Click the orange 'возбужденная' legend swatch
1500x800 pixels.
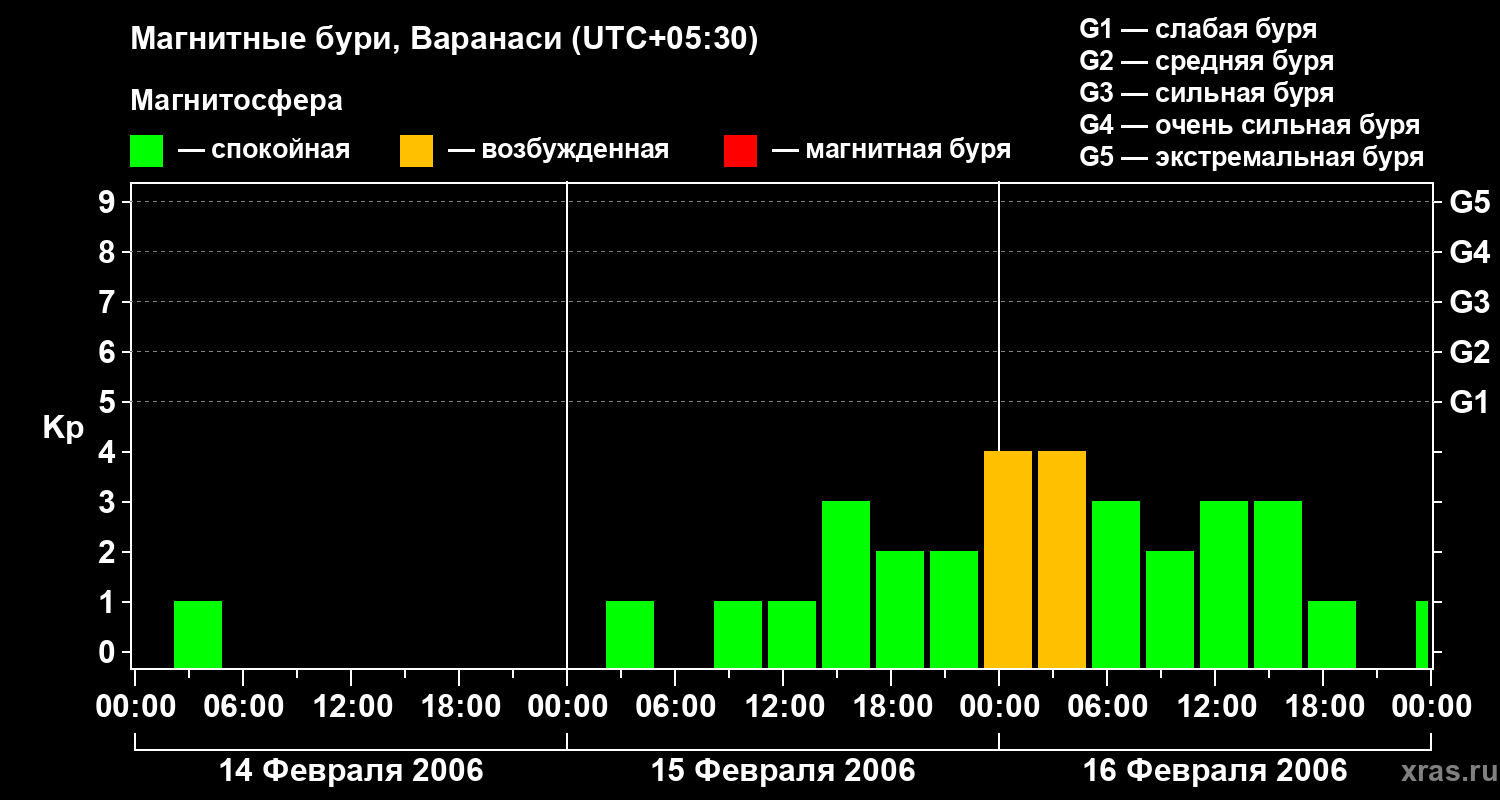(417, 151)
